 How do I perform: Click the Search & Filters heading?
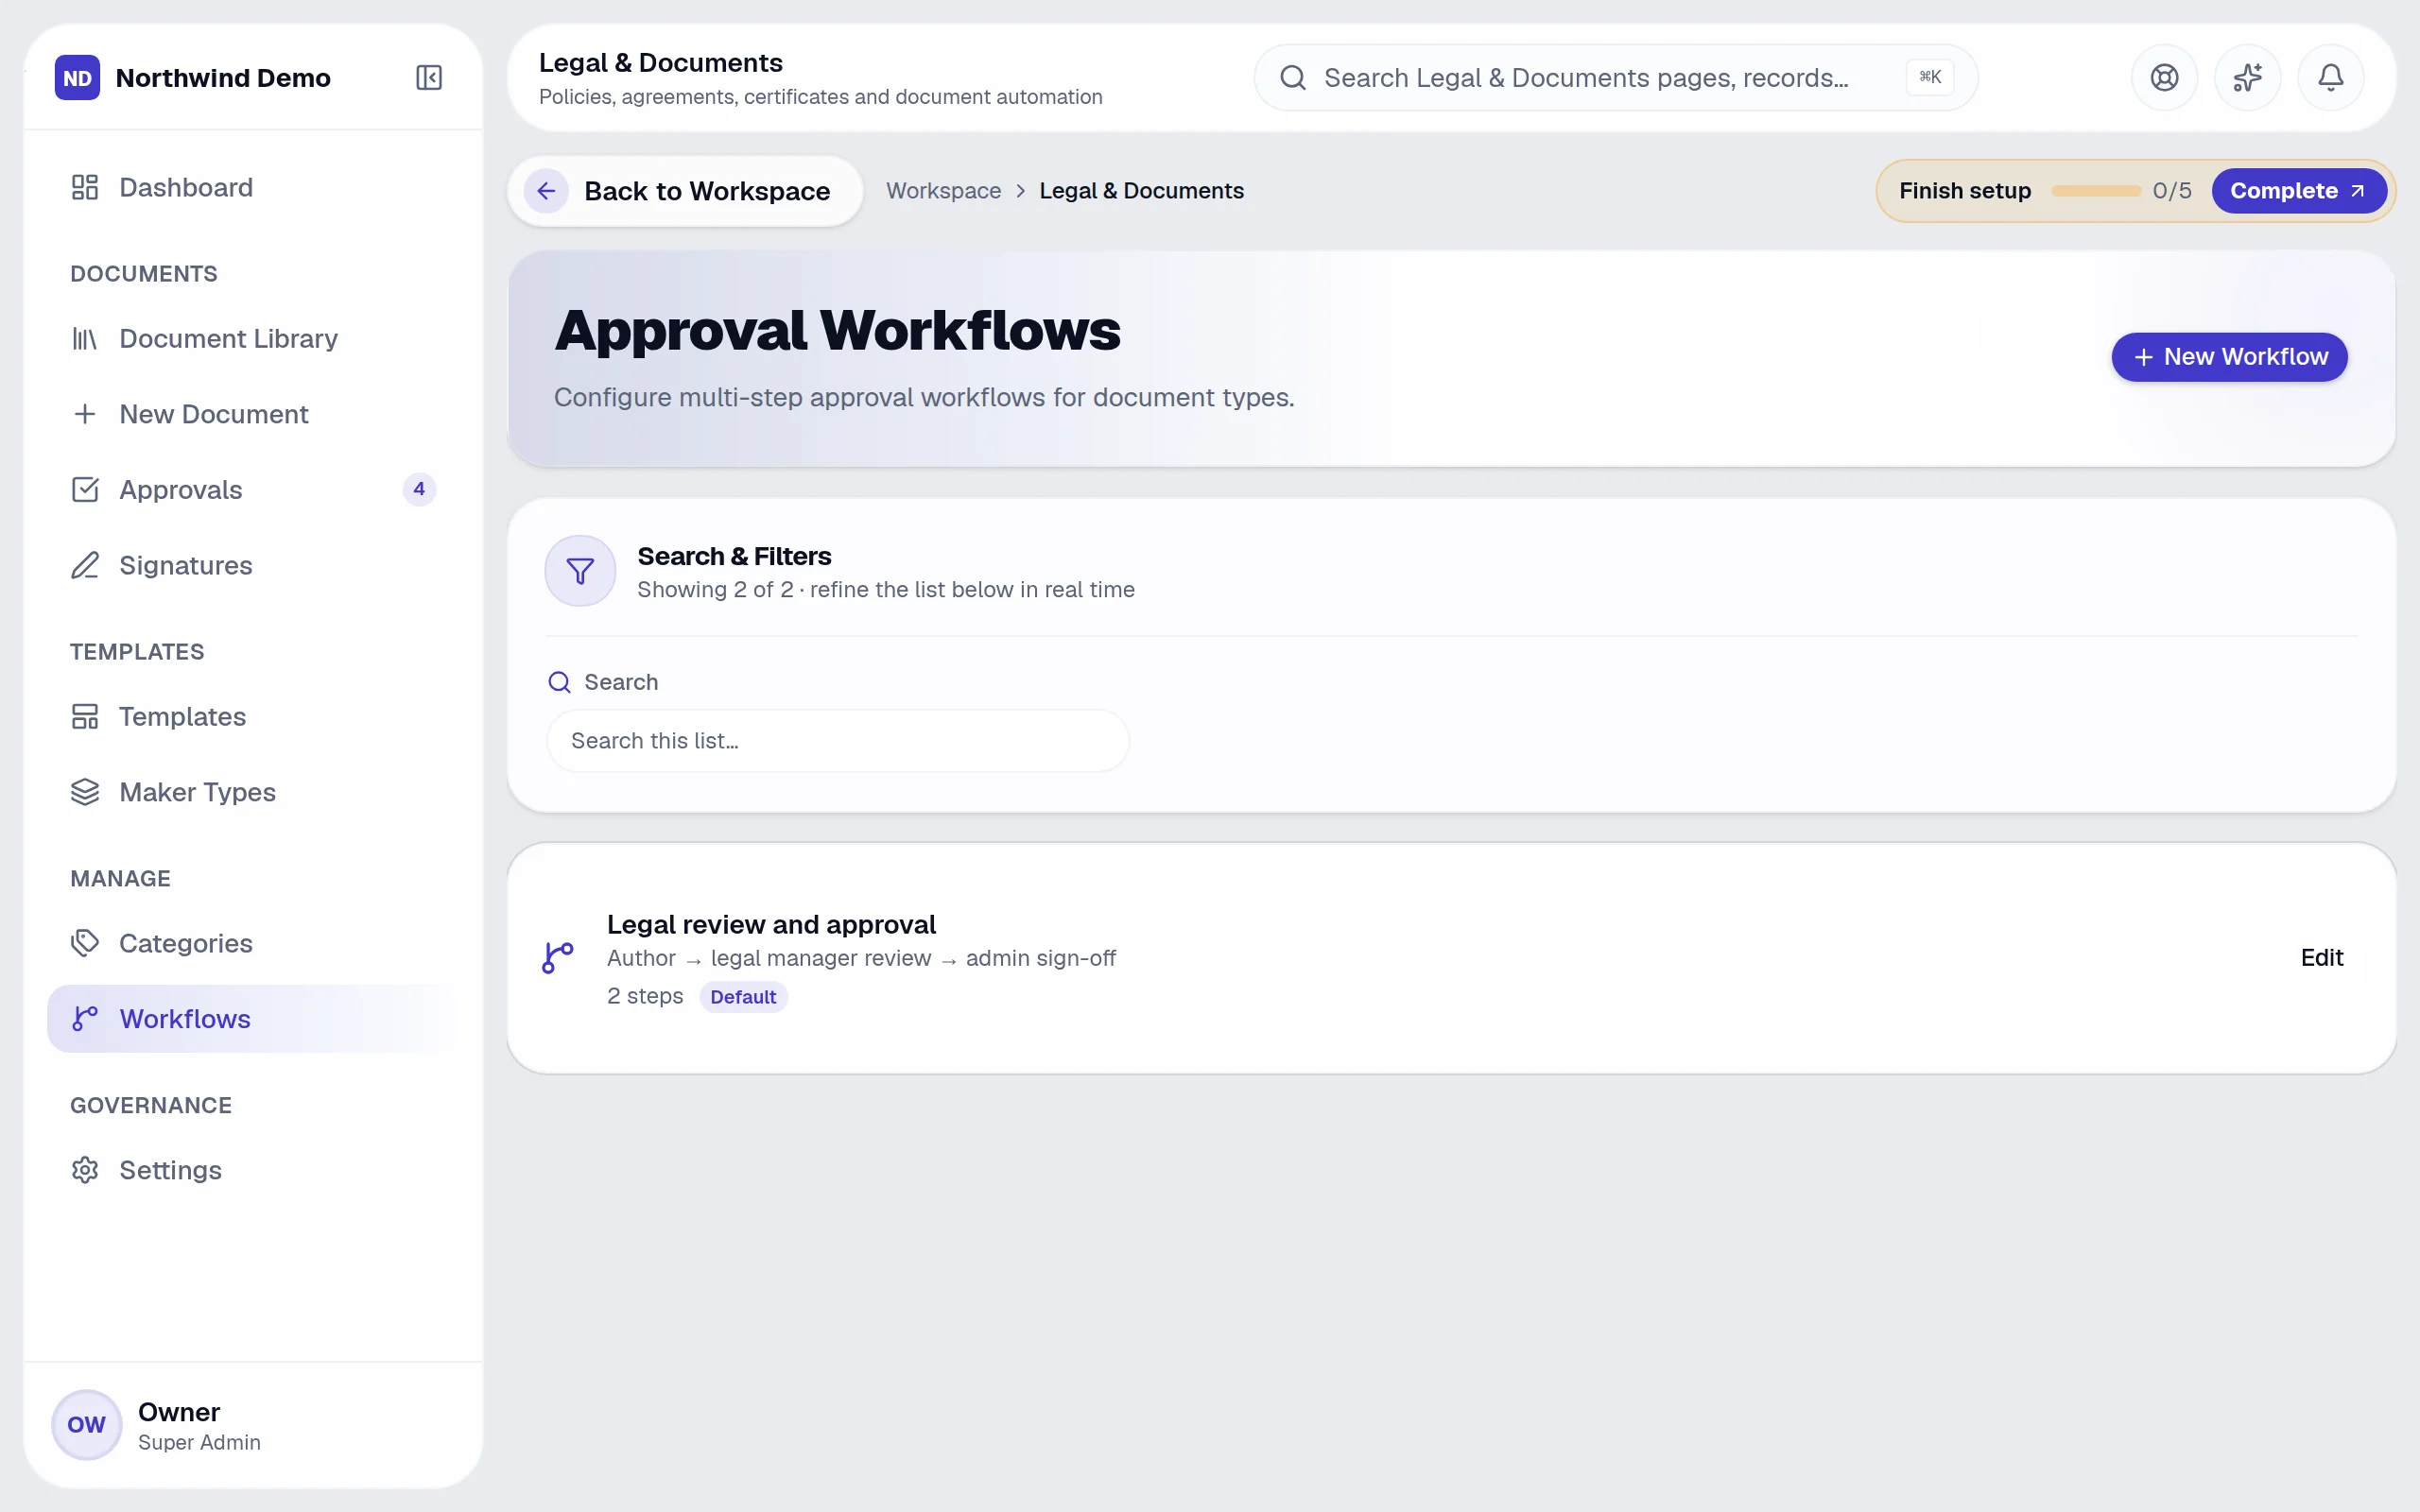pos(734,556)
